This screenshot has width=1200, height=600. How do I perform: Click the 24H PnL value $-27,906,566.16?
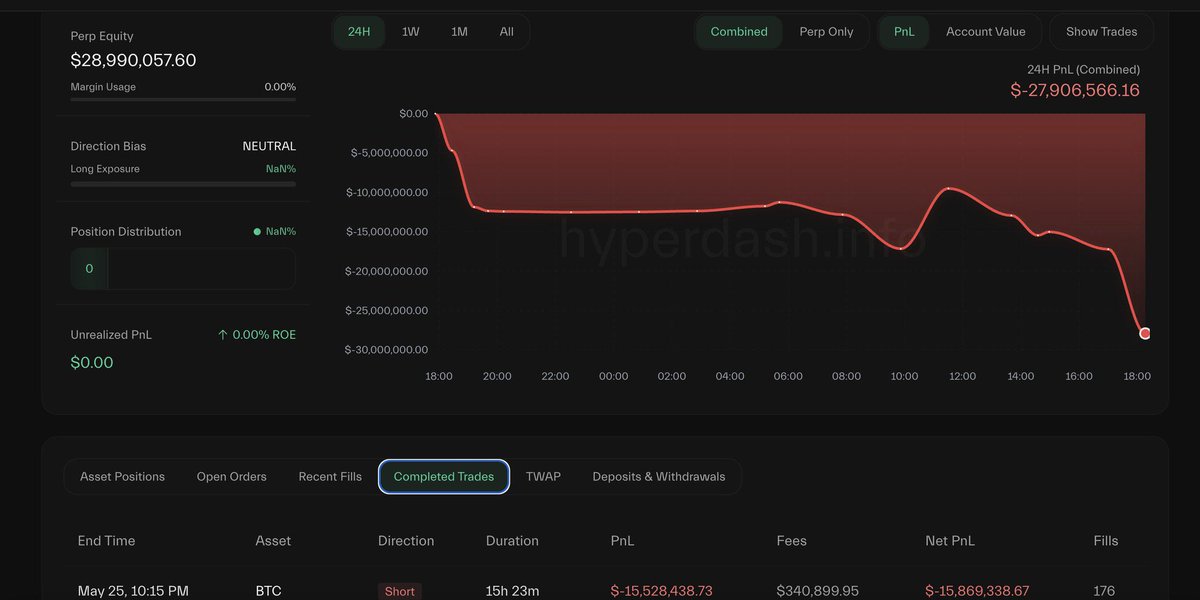[x=1075, y=91]
